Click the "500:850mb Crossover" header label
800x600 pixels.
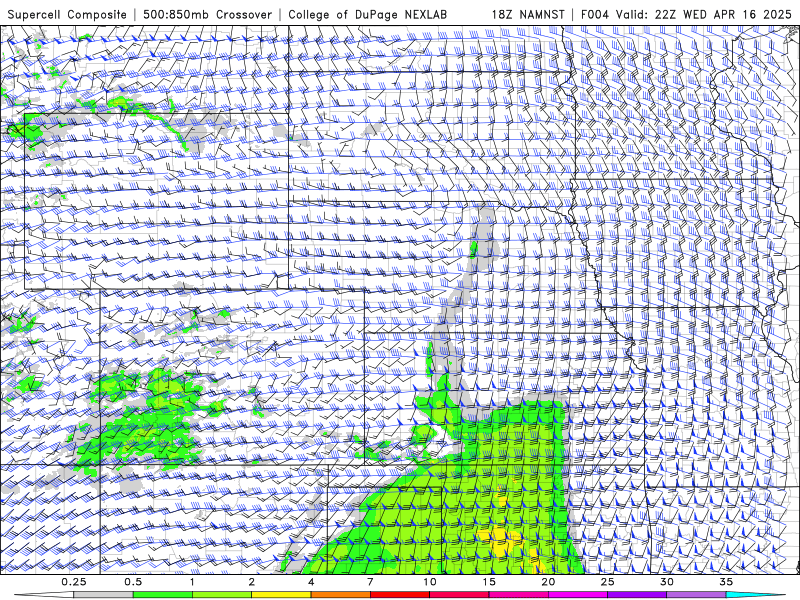(x=208, y=15)
